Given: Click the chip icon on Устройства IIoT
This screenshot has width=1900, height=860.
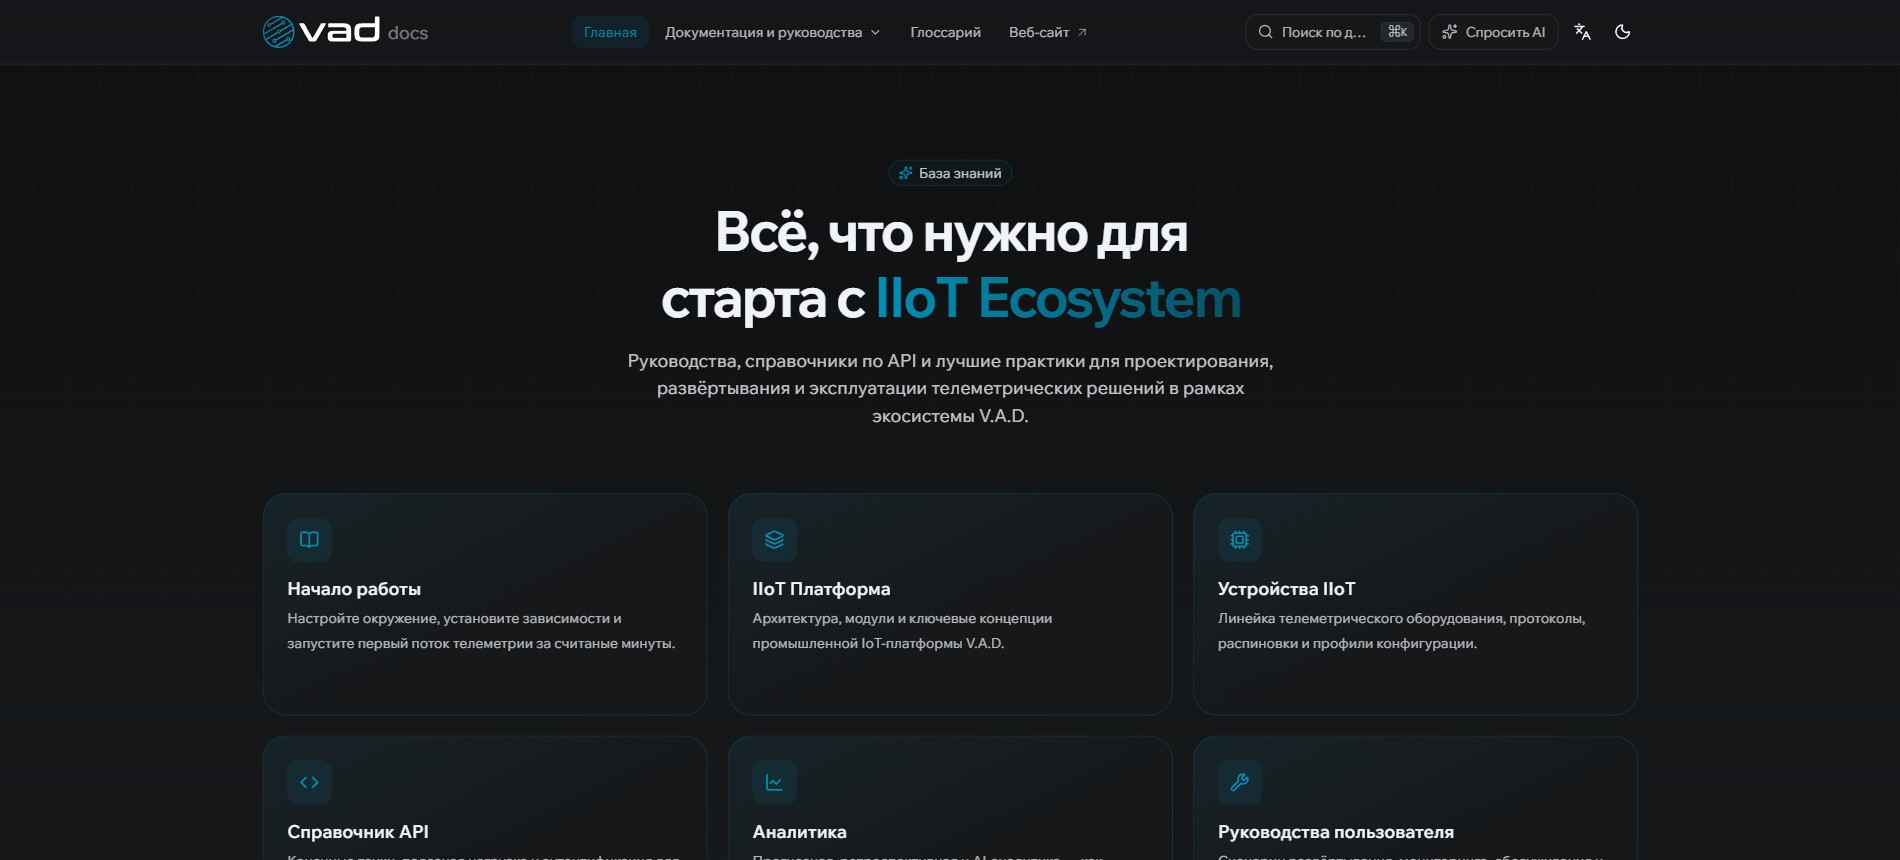Looking at the screenshot, I should click(x=1239, y=540).
